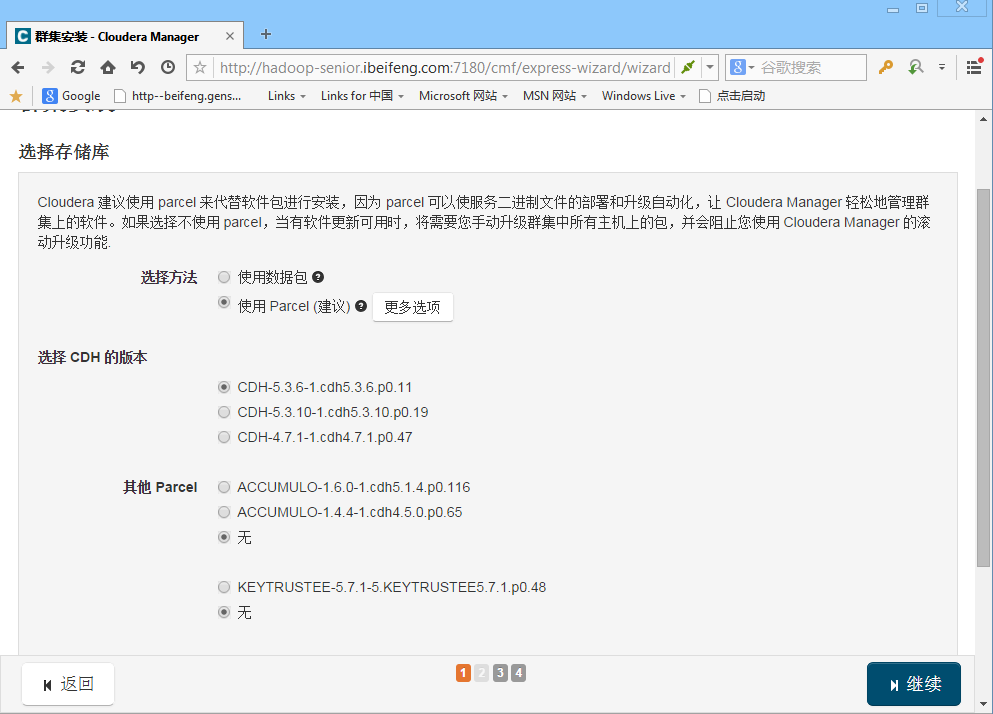Open the search engine selector dropdown
The image size is (993, 714).
point(742,67)
